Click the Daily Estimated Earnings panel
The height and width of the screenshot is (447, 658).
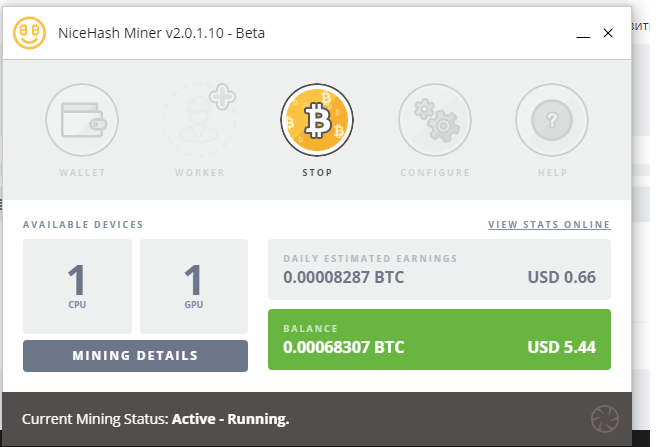(439, 269)
